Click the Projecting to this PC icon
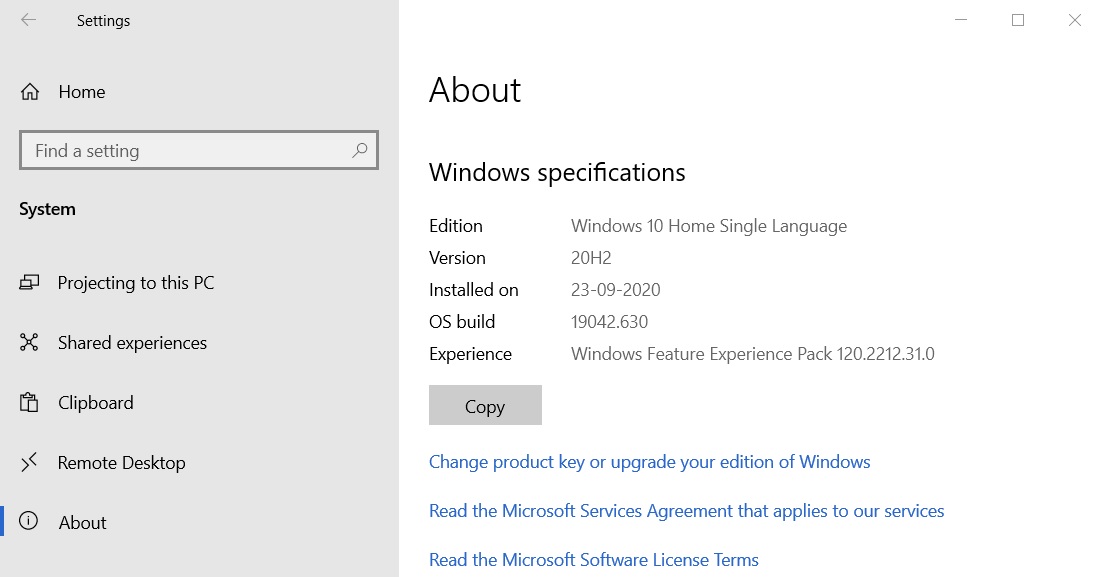Viewport: 1104px width, 577px height. 29,283
